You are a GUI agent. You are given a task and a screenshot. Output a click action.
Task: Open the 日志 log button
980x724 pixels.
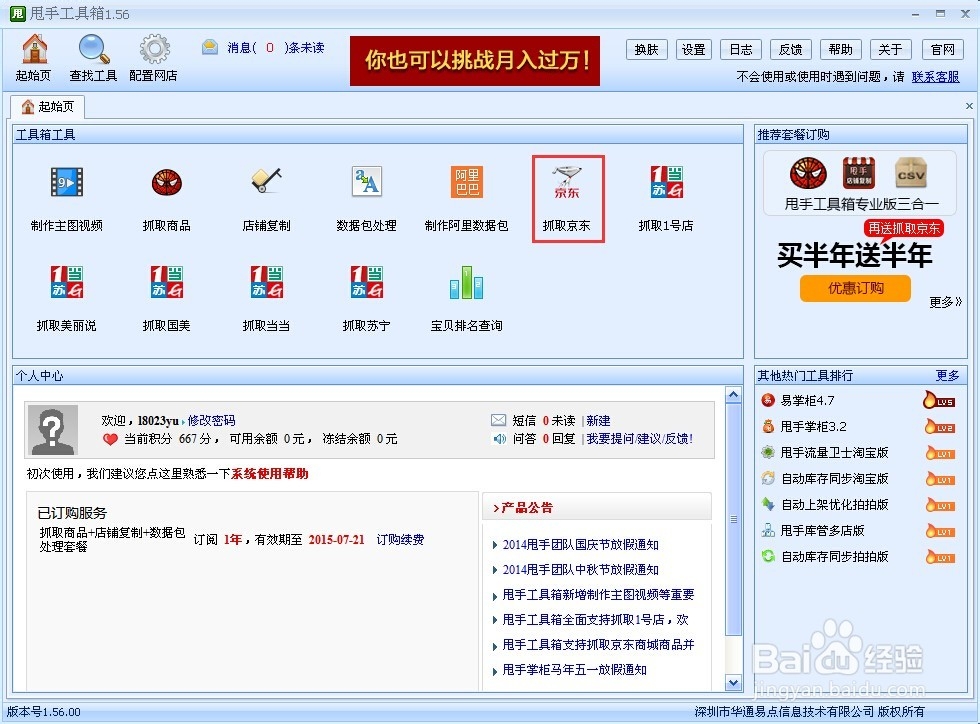(x=741, y=49)
